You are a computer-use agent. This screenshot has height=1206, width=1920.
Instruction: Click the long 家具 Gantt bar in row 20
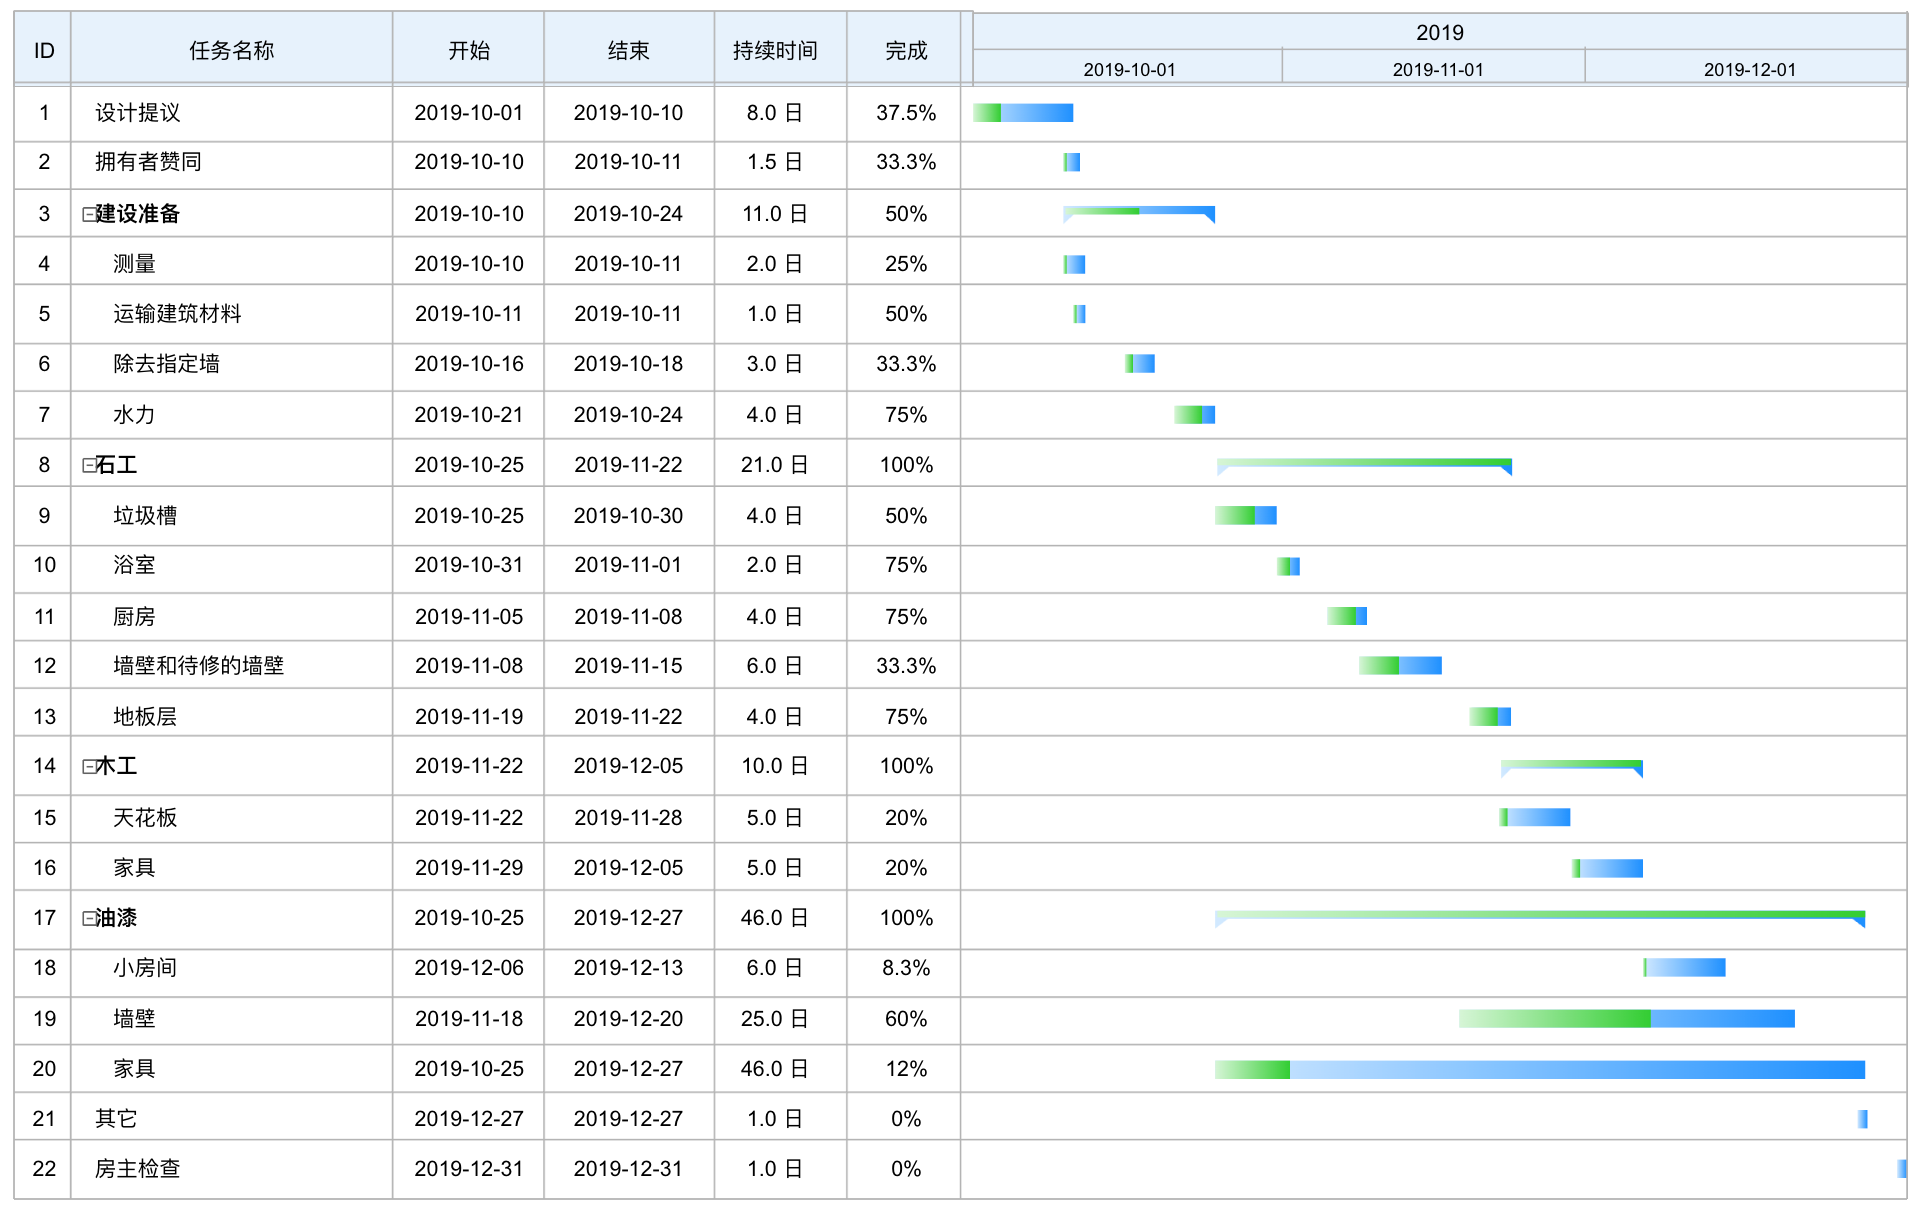click(x=1540, y=1070)
